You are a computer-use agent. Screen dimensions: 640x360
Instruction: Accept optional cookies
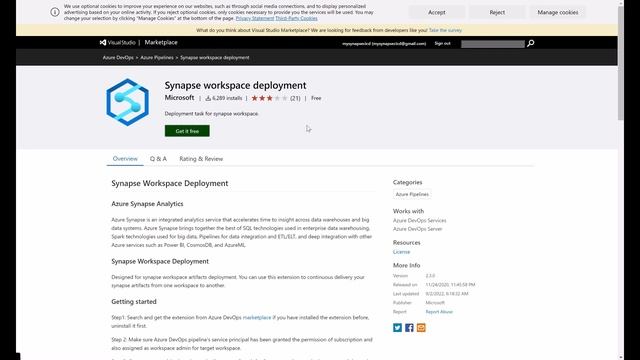[436, 12]
